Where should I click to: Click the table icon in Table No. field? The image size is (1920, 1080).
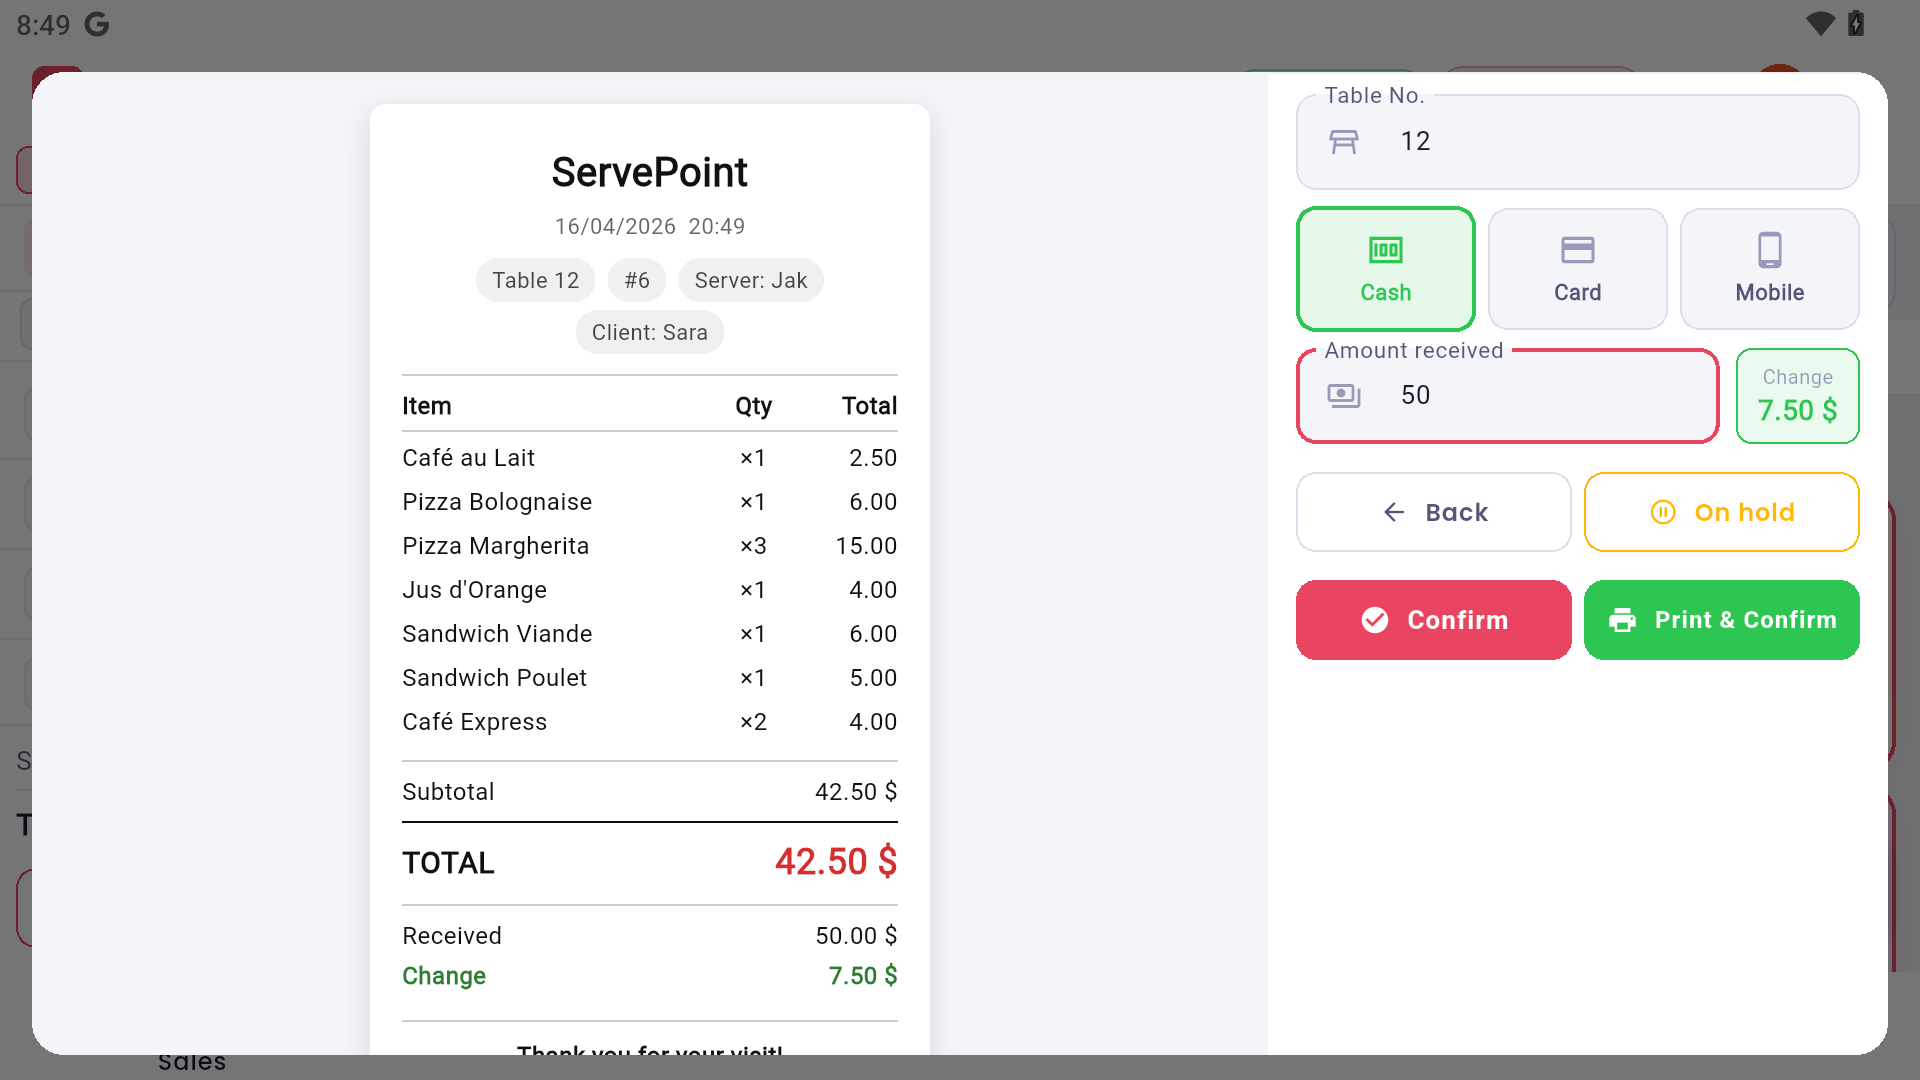[x=1346, y=141]
